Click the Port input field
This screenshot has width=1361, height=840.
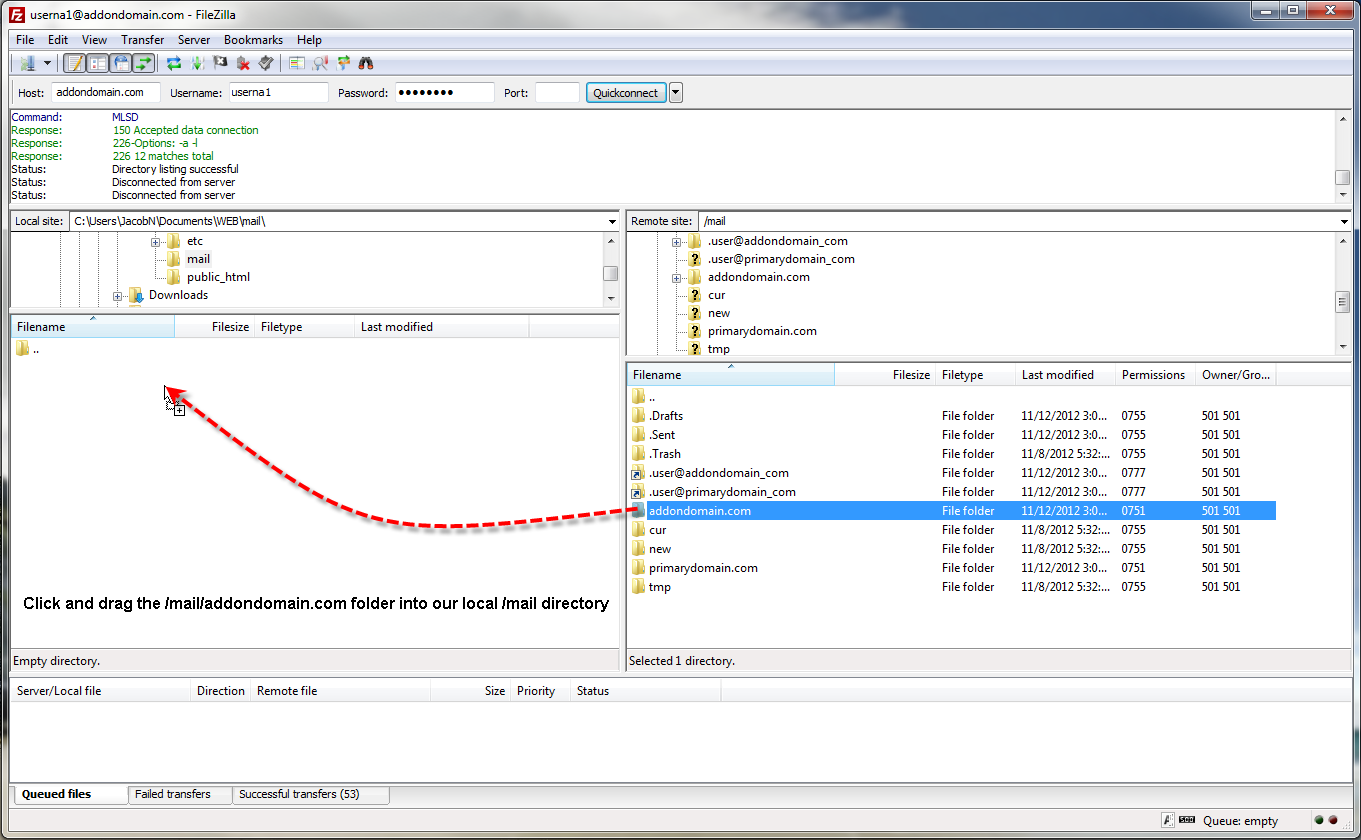click(557, 93)
